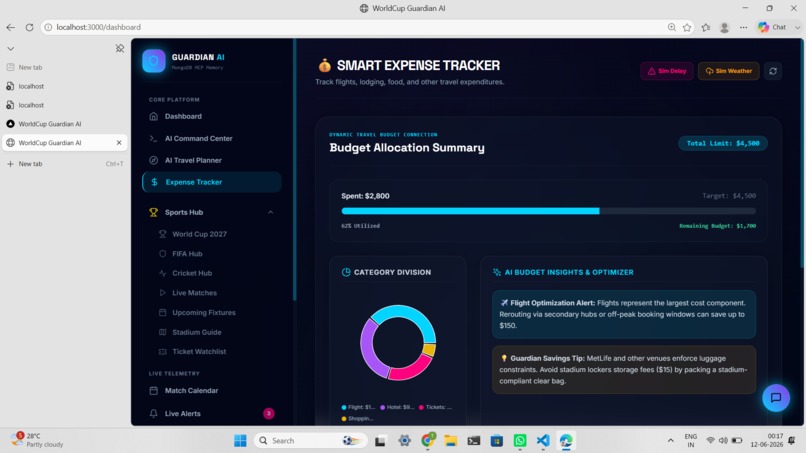This screenshot has height=453, width=806.
Task: Open Stadium Guide entry
Action: [196, 332]
